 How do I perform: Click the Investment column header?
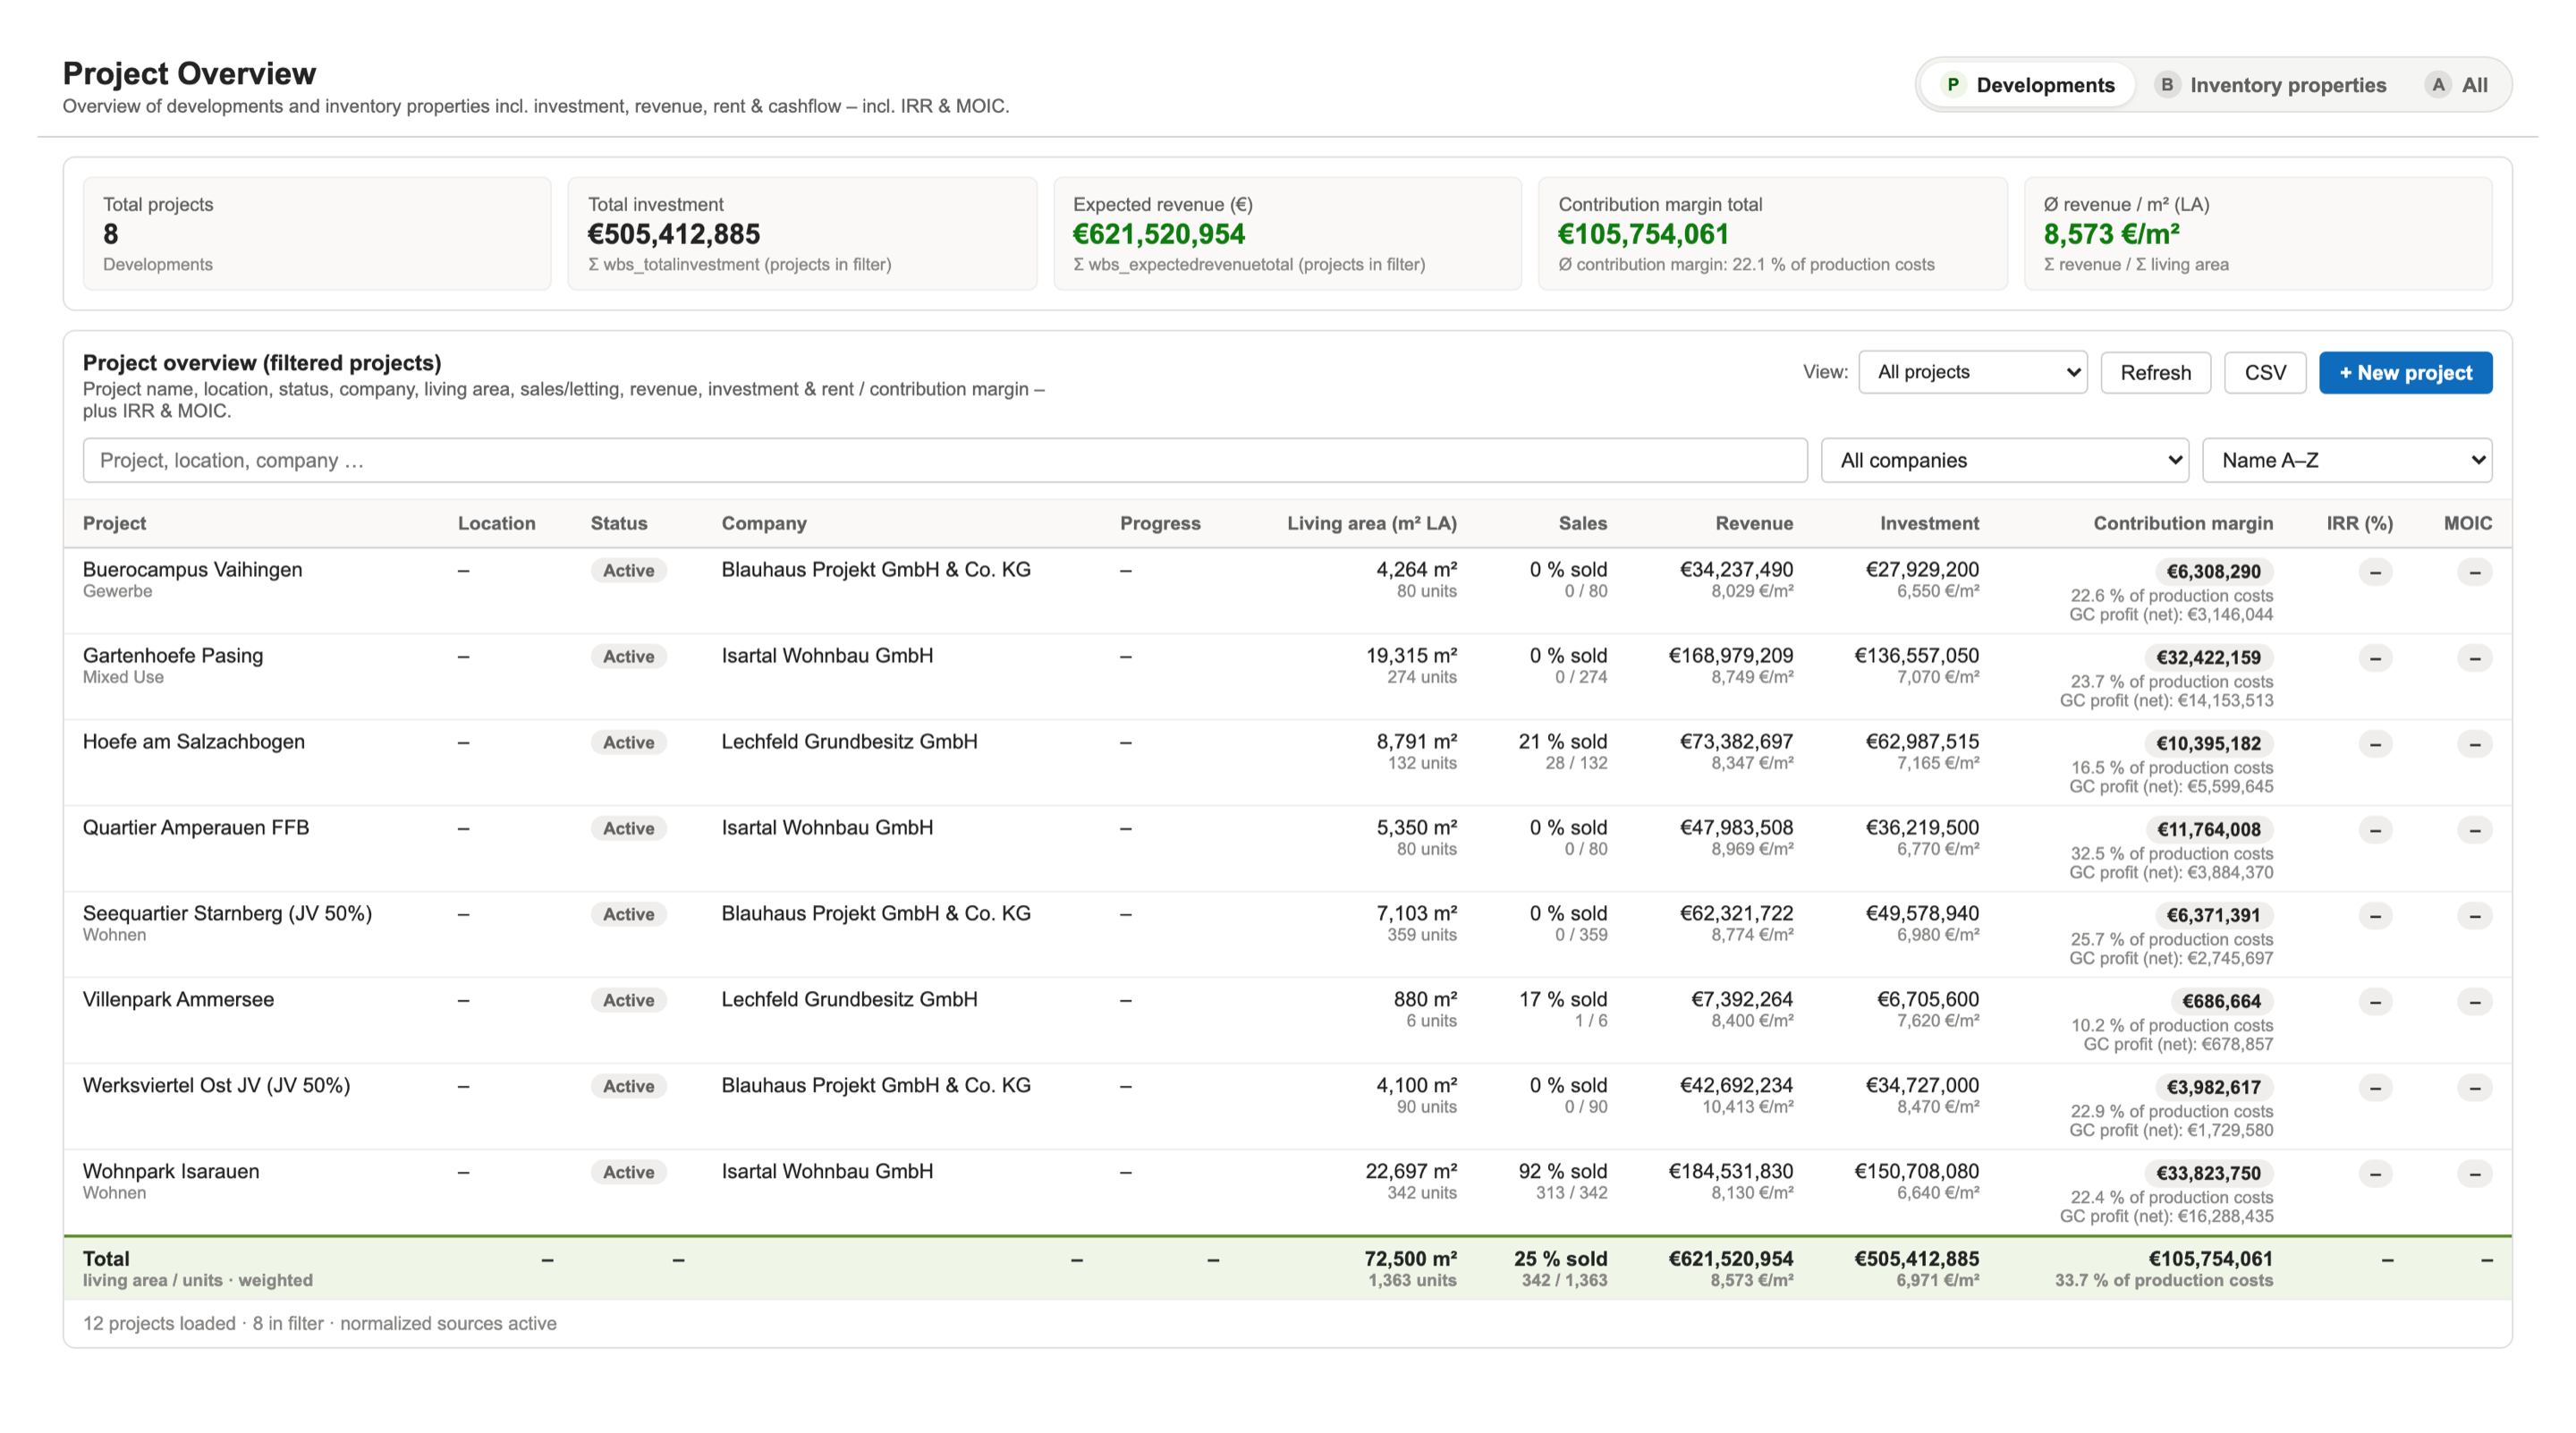point(1929,523)
